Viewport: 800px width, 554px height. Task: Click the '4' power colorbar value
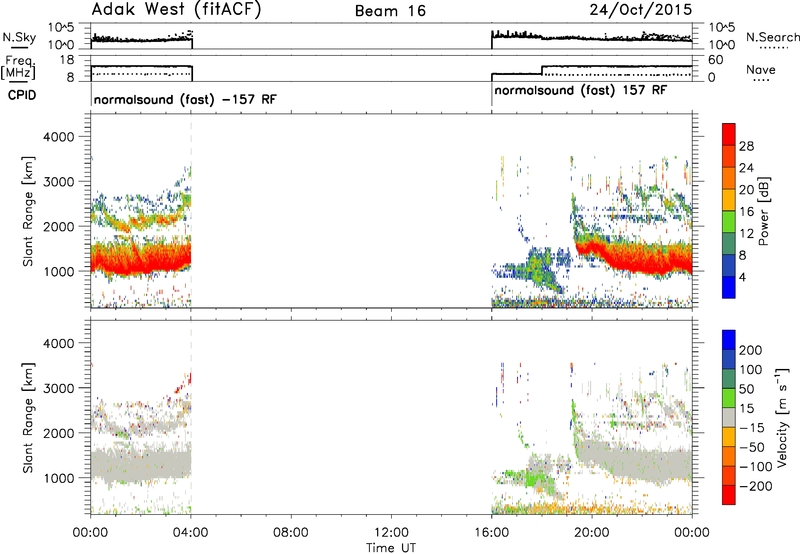pyautogui.click(x=742, y=277)
